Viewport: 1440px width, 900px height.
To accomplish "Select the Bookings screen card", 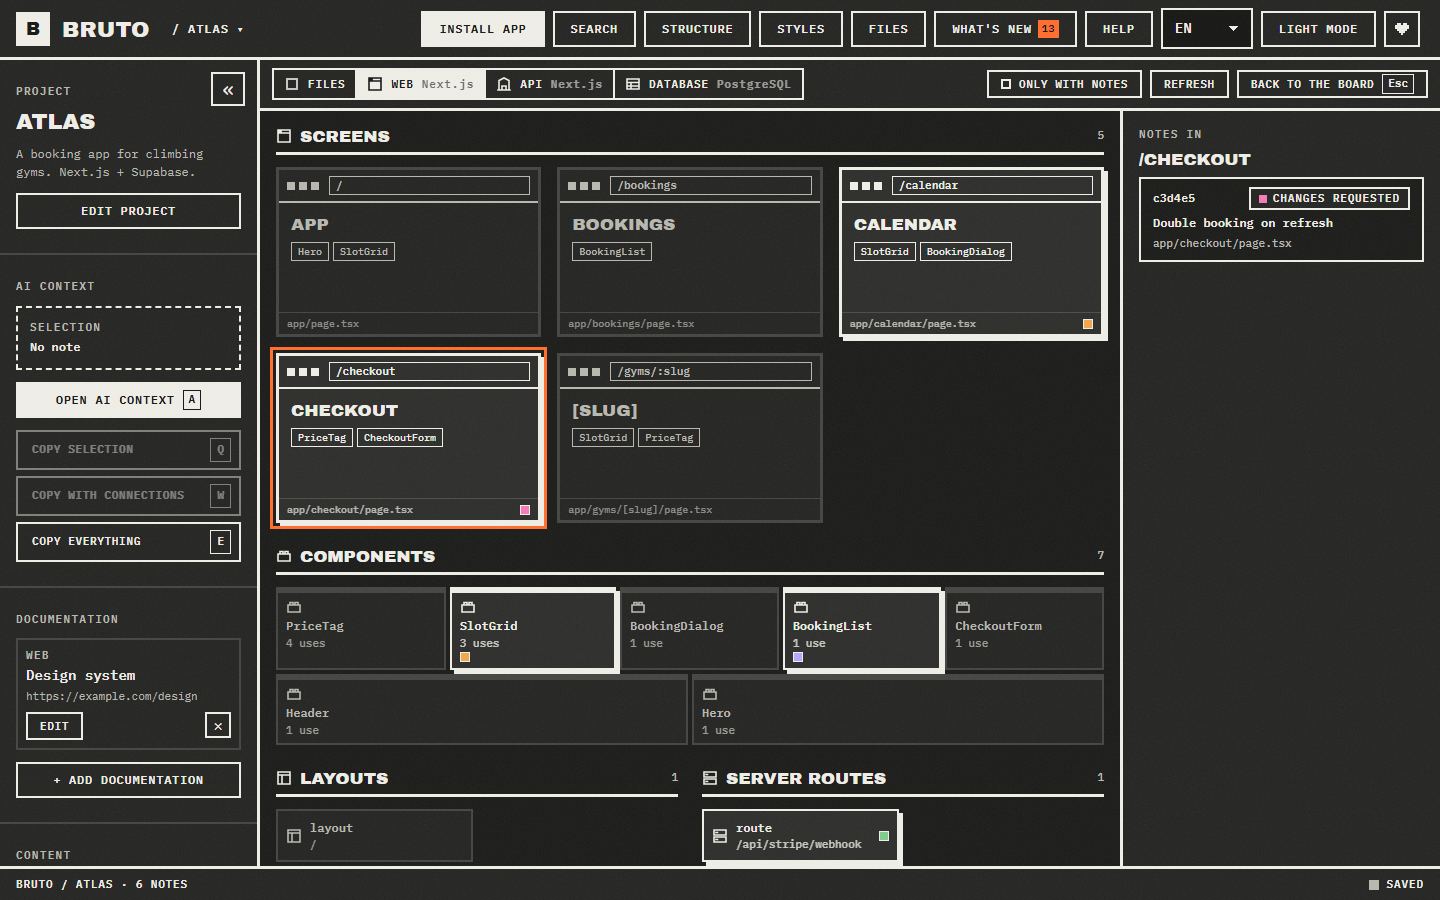I will pyautogui.click(x=690, y=252).
